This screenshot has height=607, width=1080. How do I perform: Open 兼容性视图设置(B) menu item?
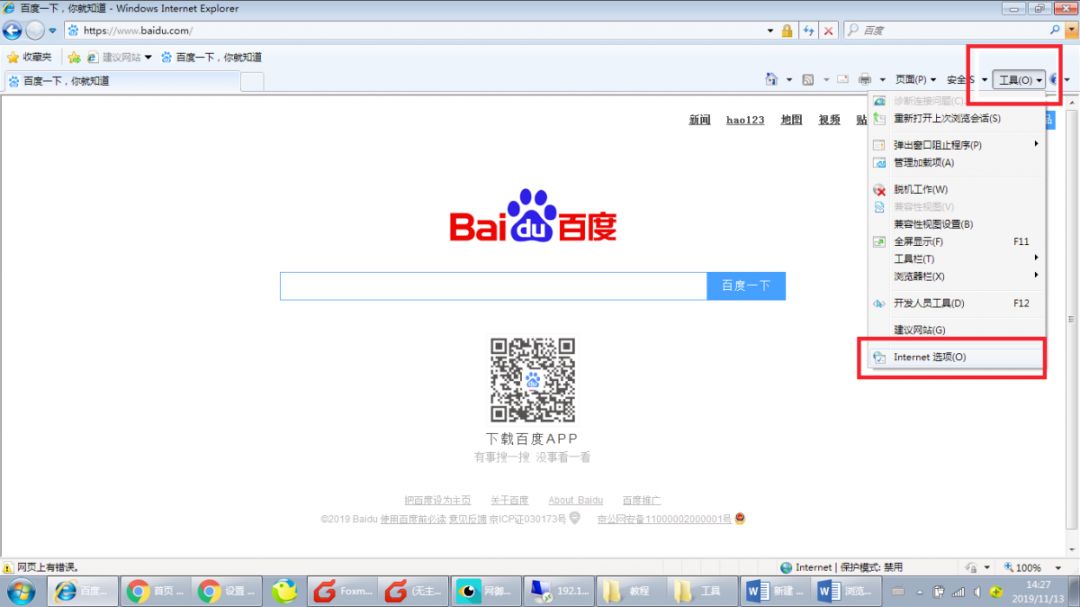tap(957, 224)
